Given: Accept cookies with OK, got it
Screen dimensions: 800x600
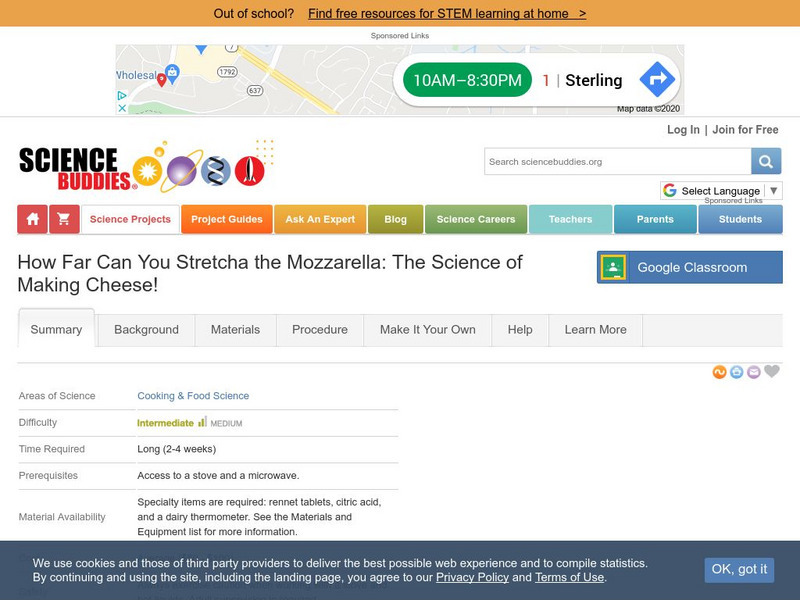Looking at the screenshot, I should tap(739, 569).
